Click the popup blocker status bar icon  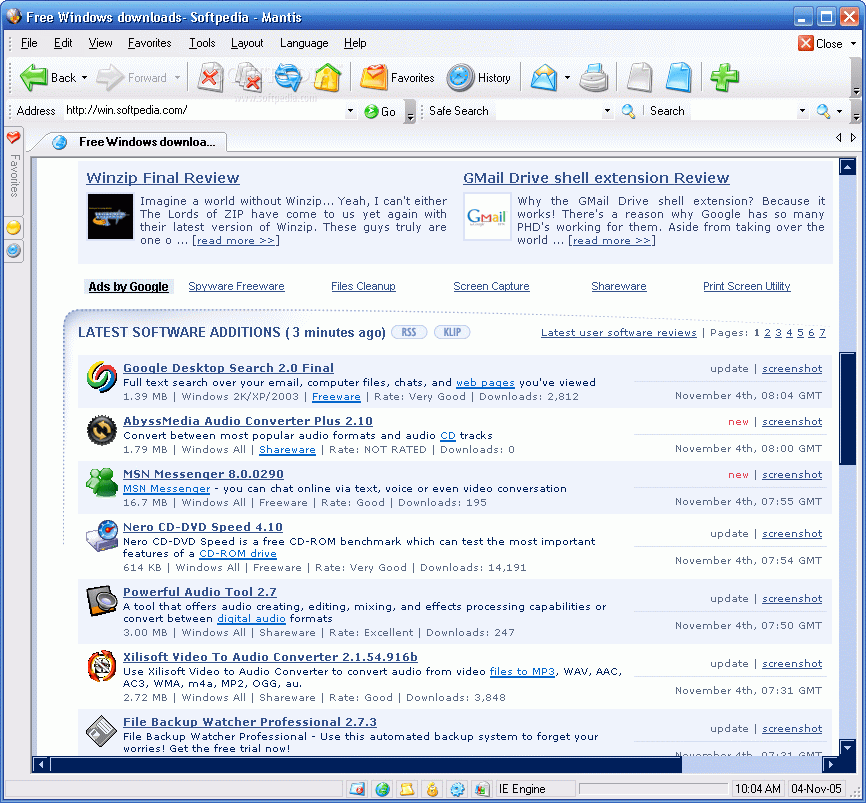[x=357, y=789]
